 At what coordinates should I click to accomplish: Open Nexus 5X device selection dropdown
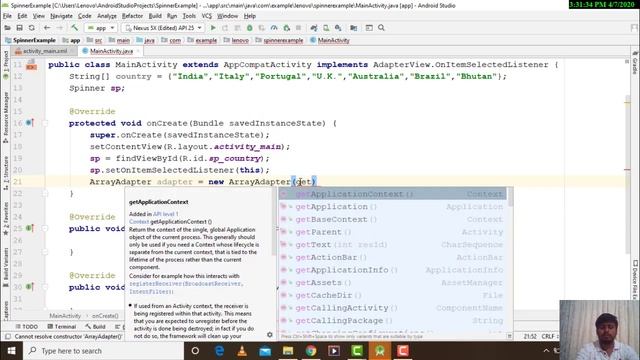click(163, 28)
